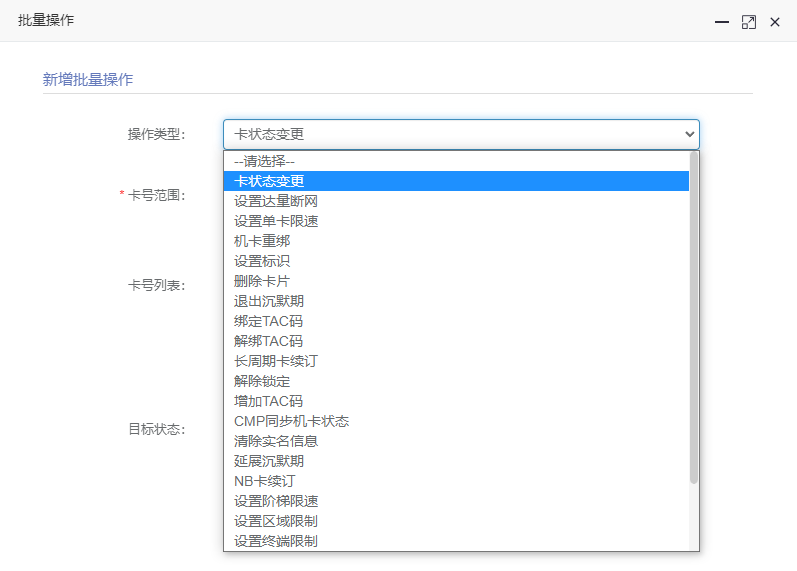
Task: Pick 解绑TAC码 in the dropdown
Action: (x=456, y=341)
